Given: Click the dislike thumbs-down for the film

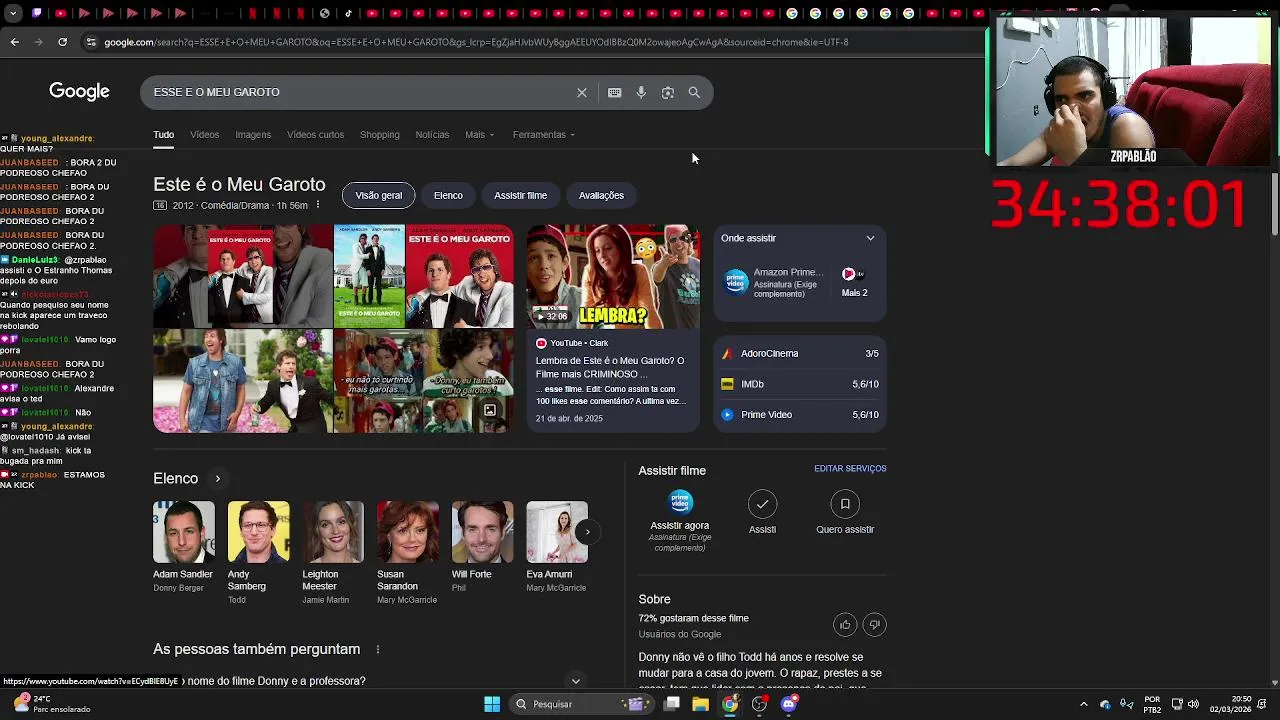Looking at the screenshot, I should coord(874,625).
